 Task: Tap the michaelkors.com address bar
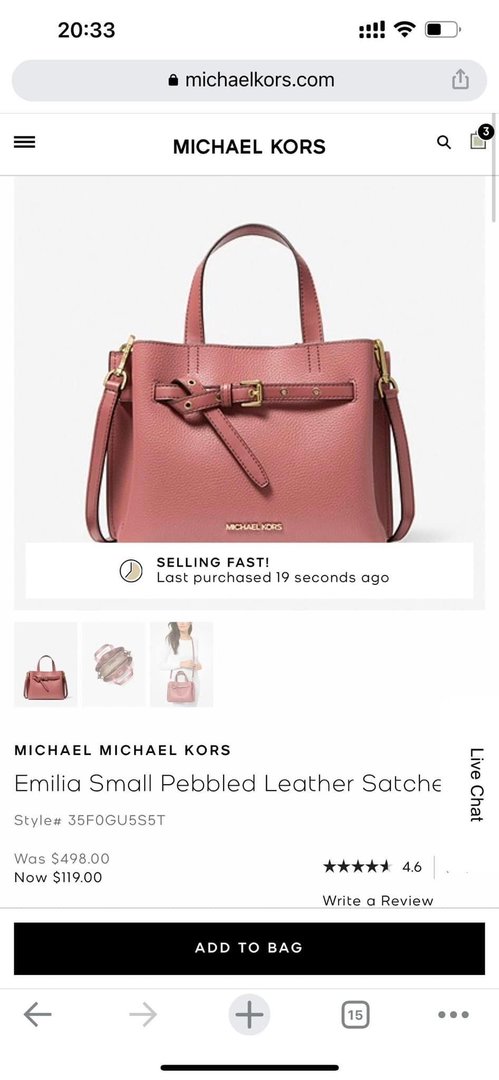[x=249, y=81]
